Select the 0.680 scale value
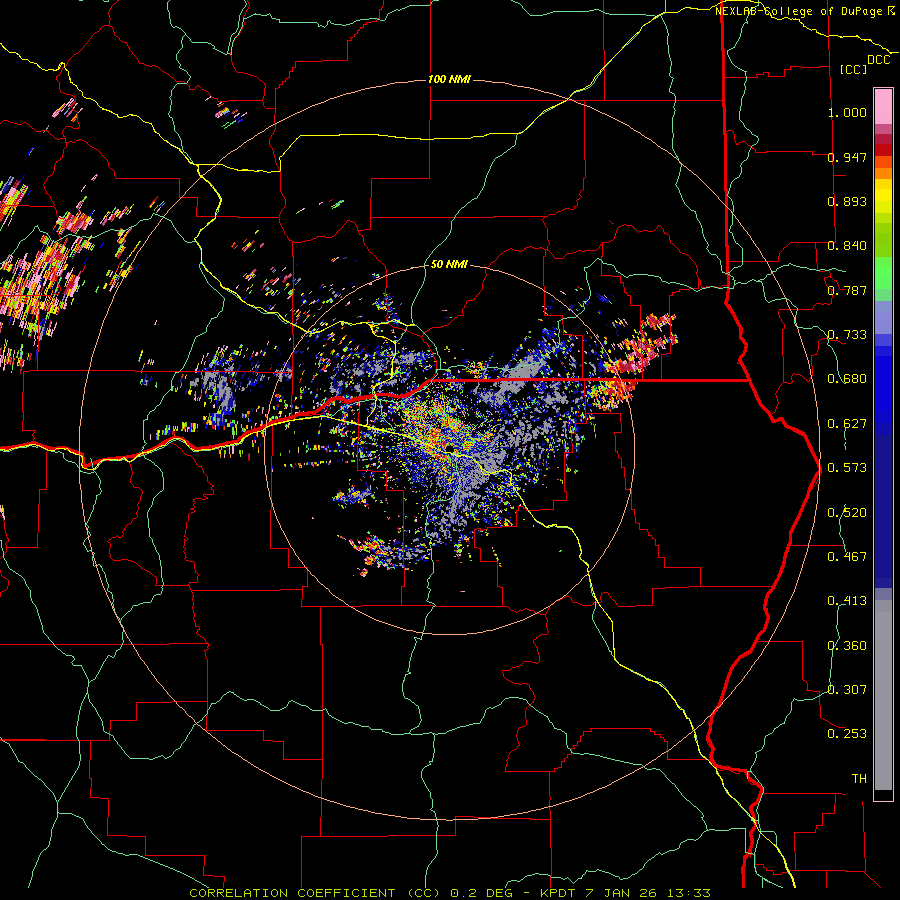Image resolution: width=900 pixels, height=900 pixels. pyautogui.click(x=847, y=379)
